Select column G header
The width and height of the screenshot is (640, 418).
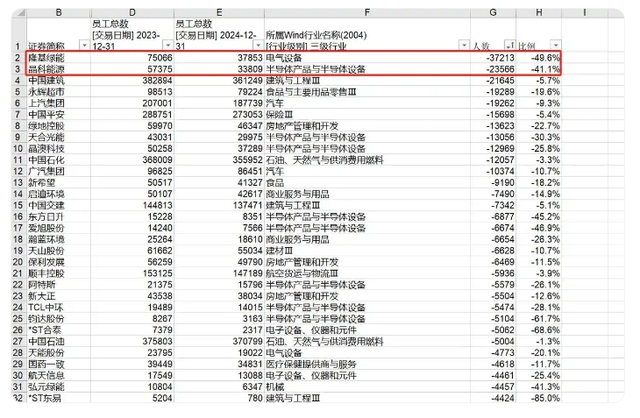(493, 13)
